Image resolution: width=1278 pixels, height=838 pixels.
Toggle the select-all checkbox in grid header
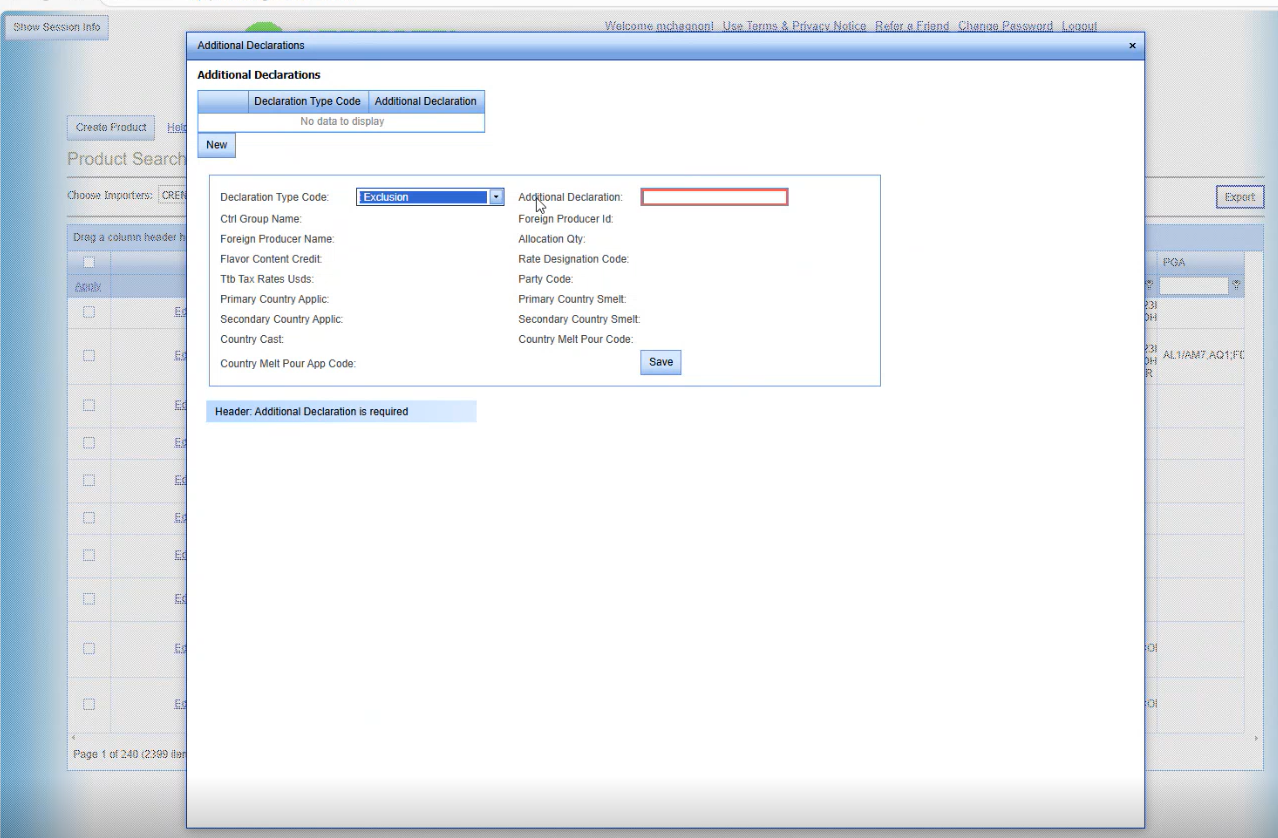pyautogui.click(x=89, y=262)
